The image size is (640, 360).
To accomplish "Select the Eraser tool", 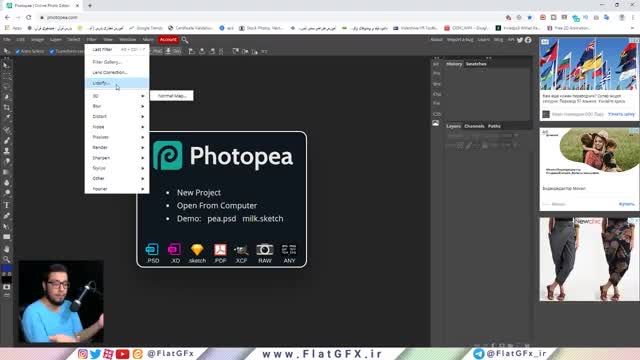I will click(7, 162).
